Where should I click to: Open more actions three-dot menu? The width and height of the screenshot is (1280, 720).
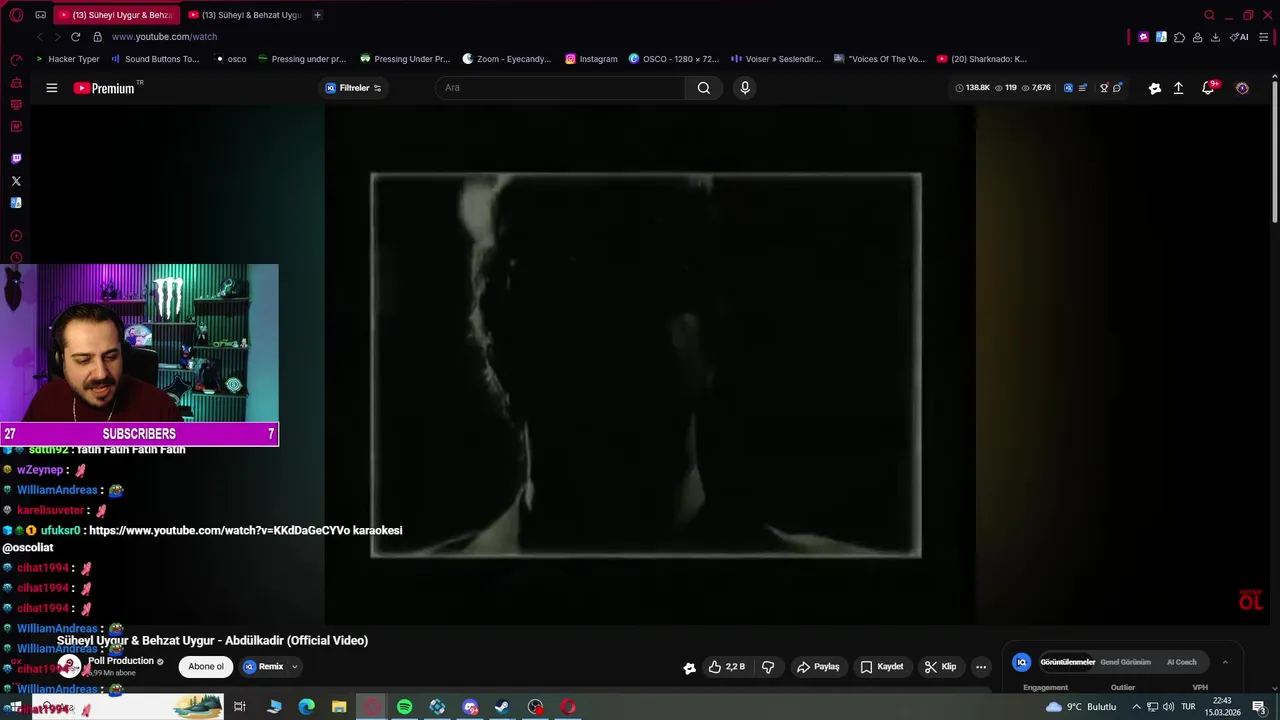click(x=981, y=667)
